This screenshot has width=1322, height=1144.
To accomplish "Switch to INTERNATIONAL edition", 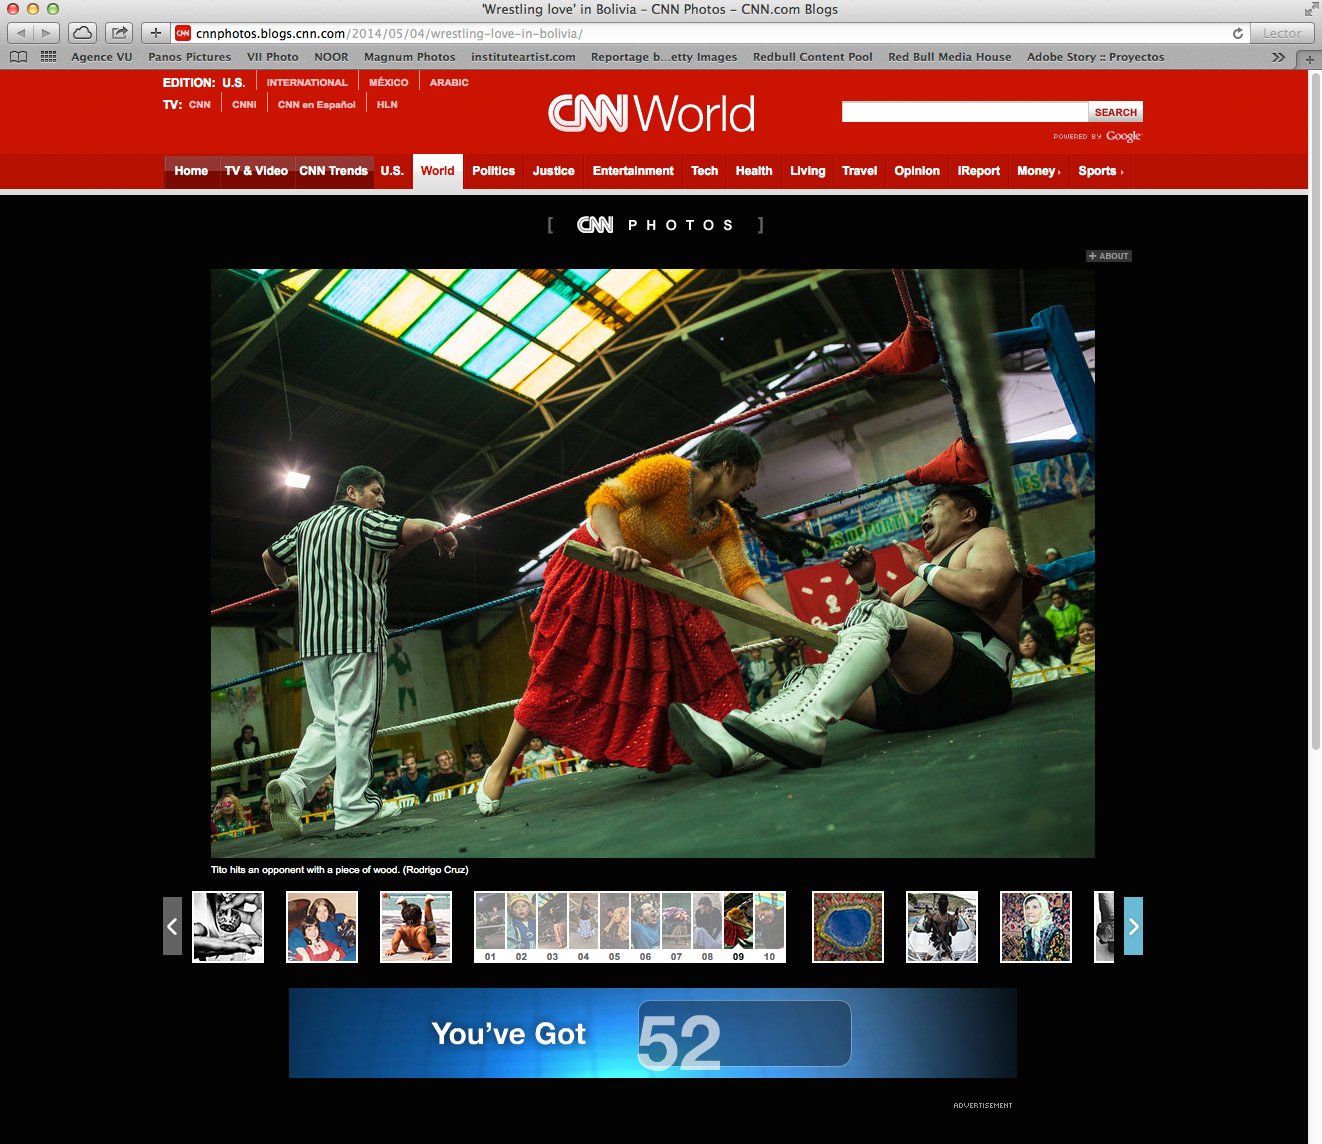I will 307,83.
